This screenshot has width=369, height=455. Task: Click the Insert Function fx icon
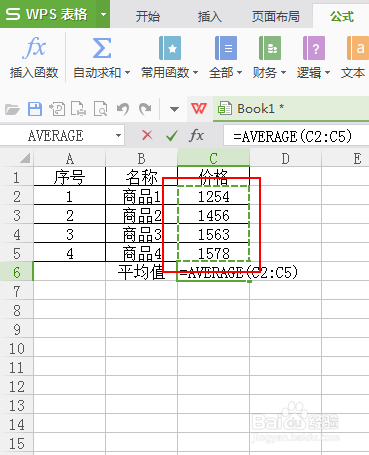coord(34,48)
